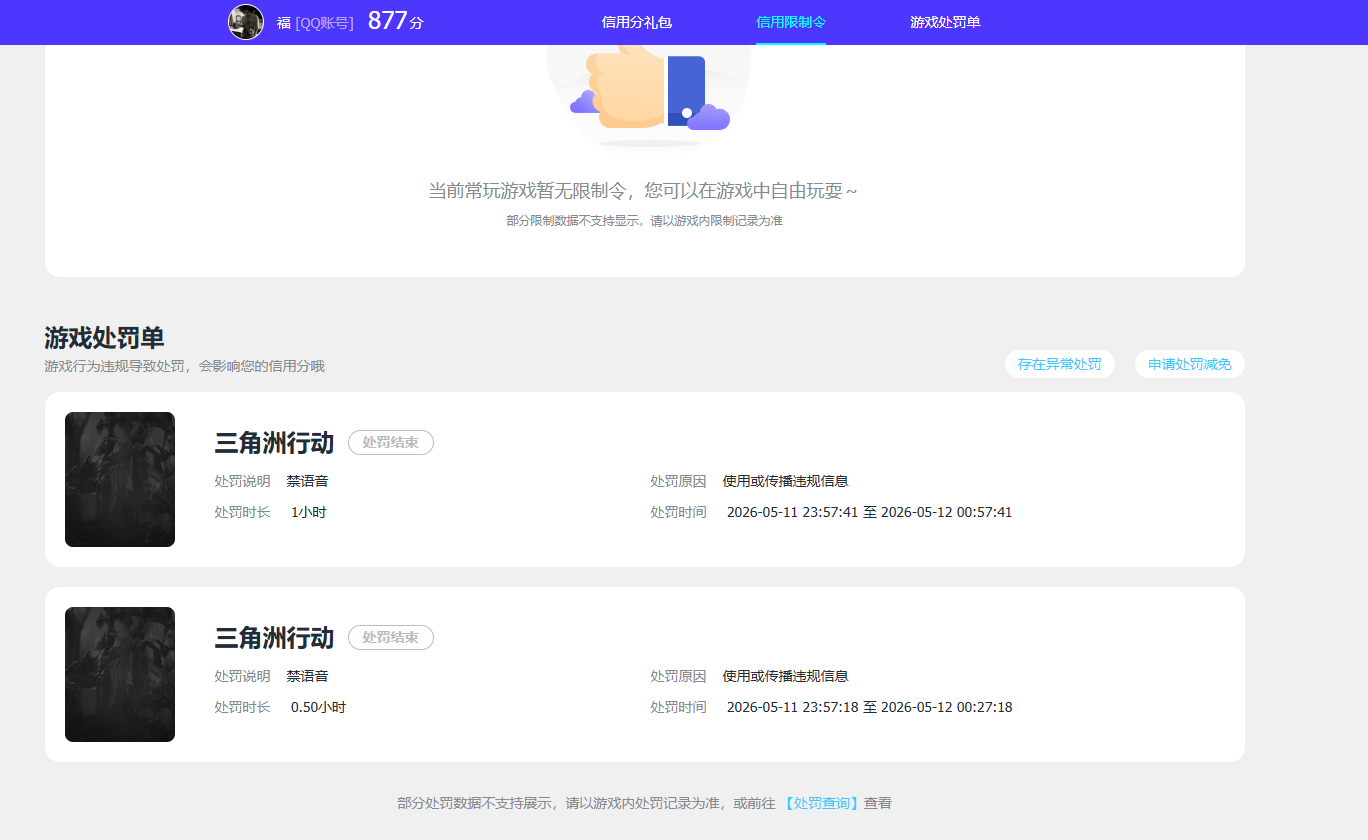Click the penalty time ending 2026-05-12 00:27:18
The image size is (1368, 840).
869,707
